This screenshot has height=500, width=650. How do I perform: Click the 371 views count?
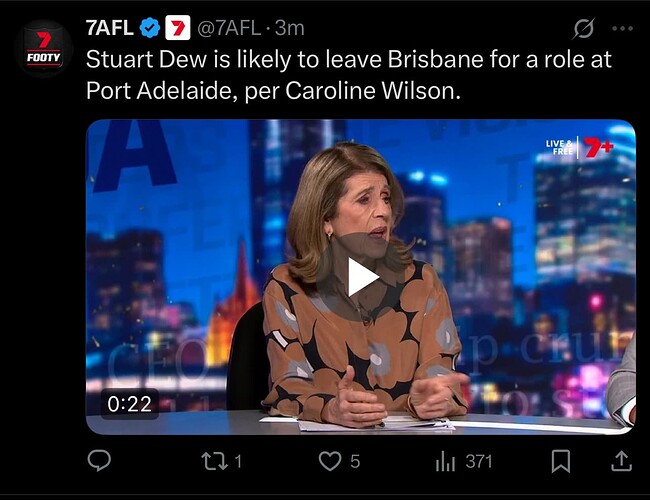tap(479, 461)
